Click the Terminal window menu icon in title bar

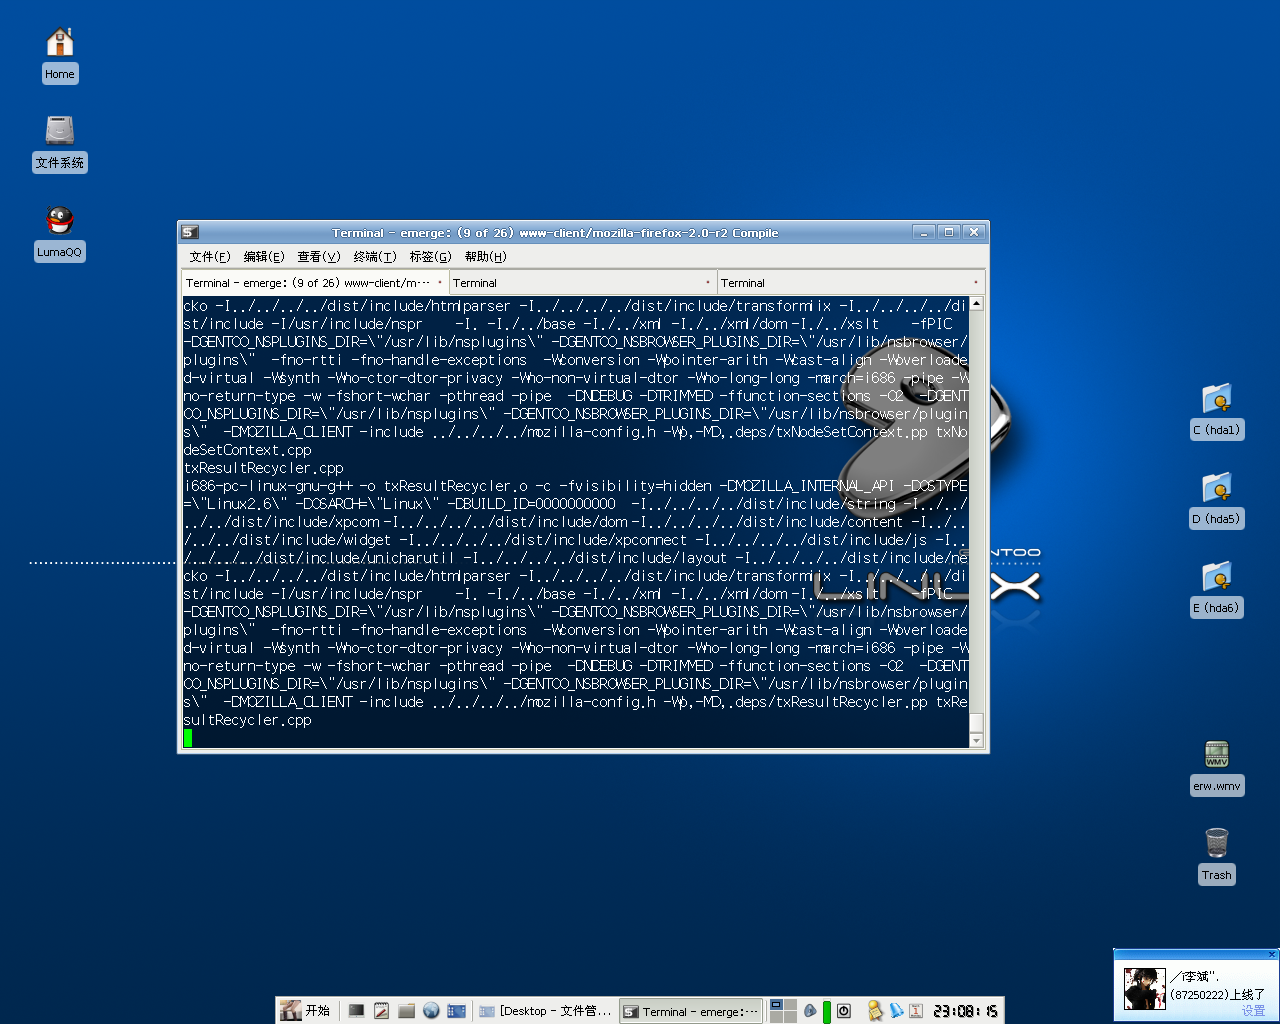(190, 232)
